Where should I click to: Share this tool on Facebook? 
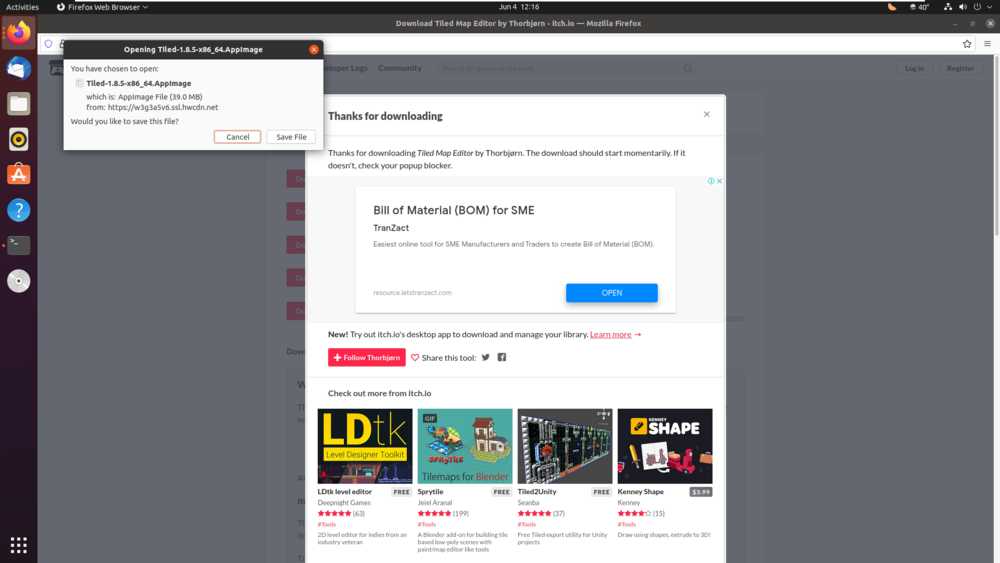[502, 357]
